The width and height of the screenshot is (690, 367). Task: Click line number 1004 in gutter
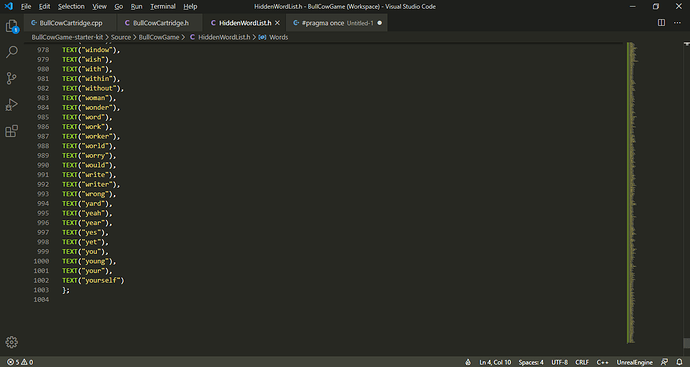coord(41,300)
